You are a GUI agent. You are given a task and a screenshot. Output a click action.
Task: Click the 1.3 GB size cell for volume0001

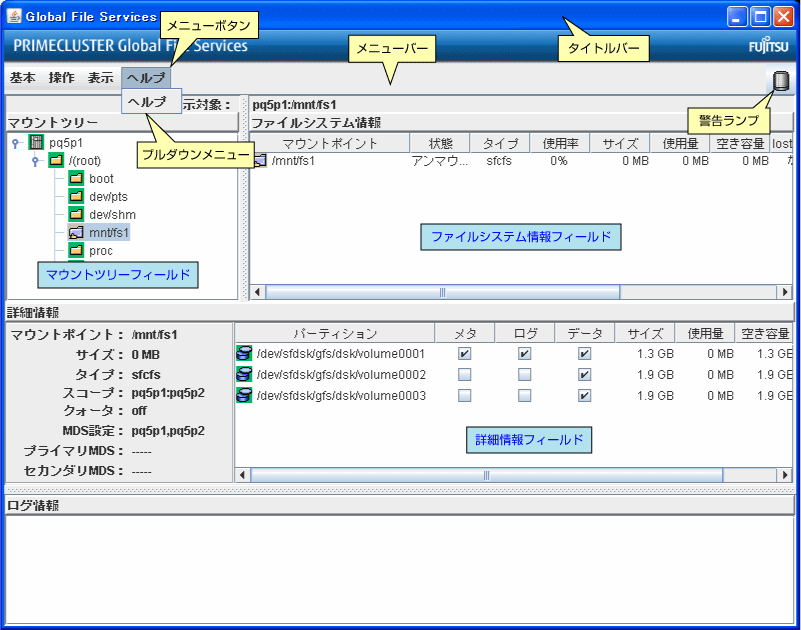click(655, 354)
